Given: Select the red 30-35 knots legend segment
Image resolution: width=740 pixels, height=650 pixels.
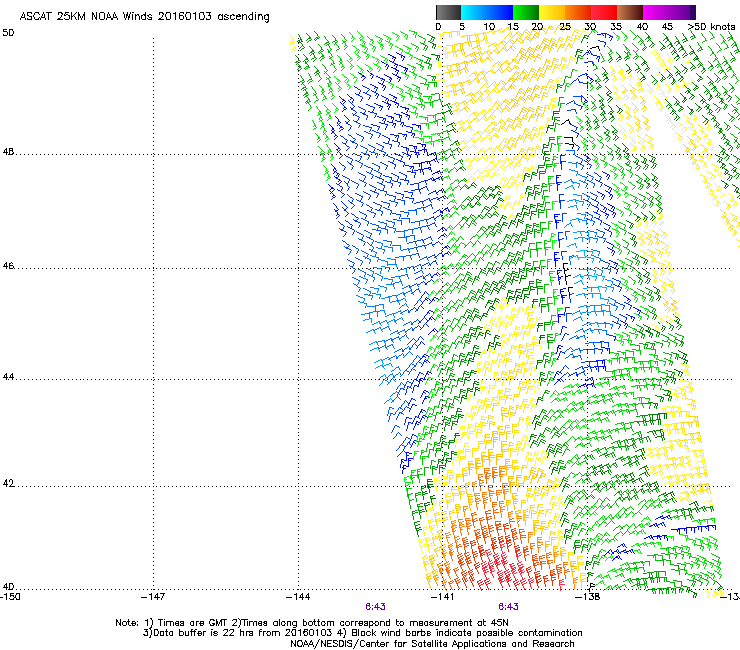Looking at the screenshot, I should (604, 12).
